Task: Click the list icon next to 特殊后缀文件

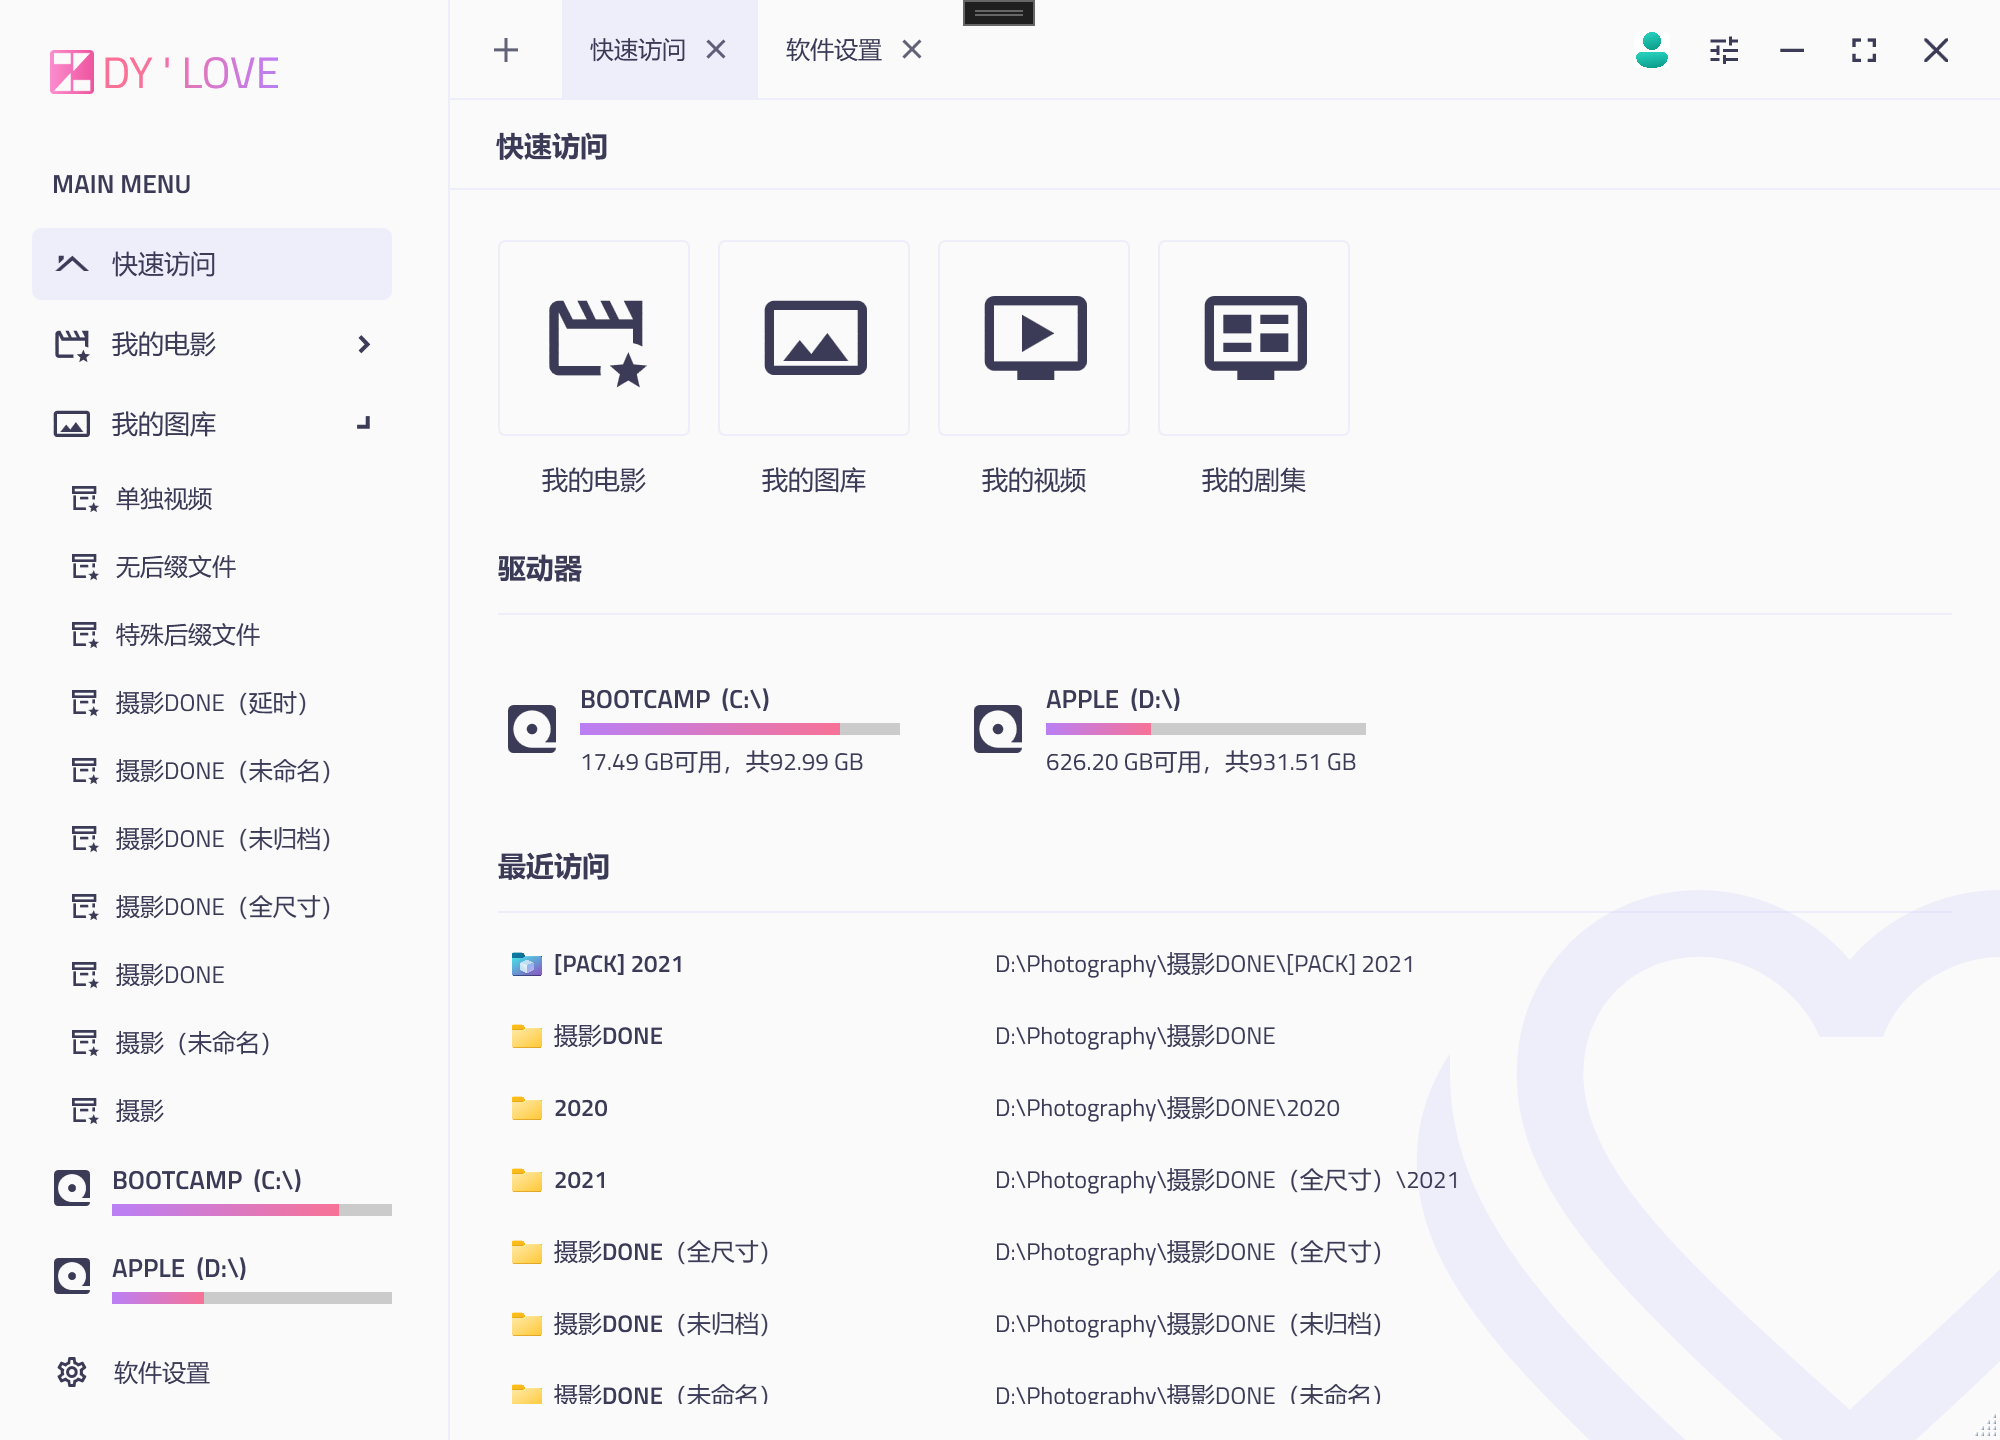Action: [85, 634]
